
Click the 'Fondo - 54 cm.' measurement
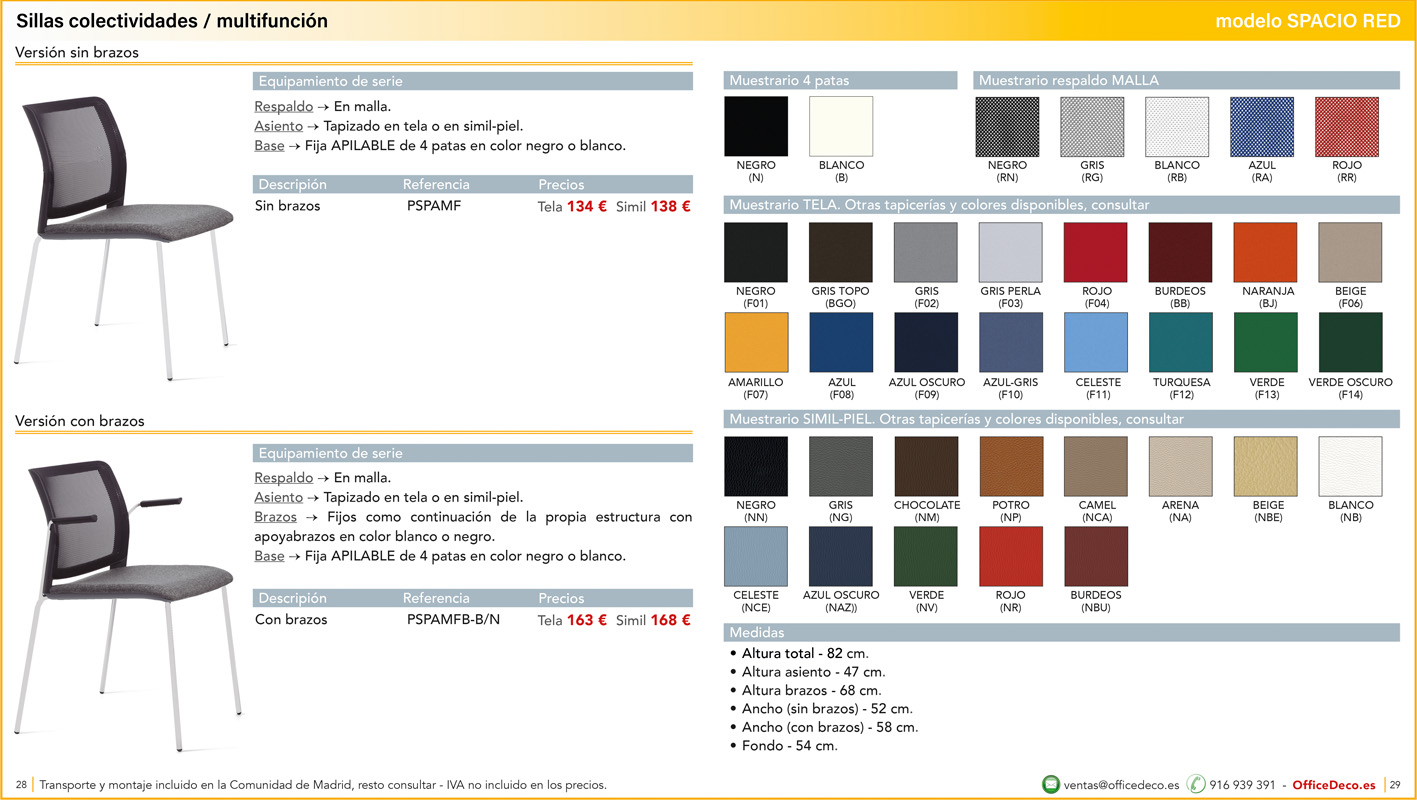[x=789, y=746]
